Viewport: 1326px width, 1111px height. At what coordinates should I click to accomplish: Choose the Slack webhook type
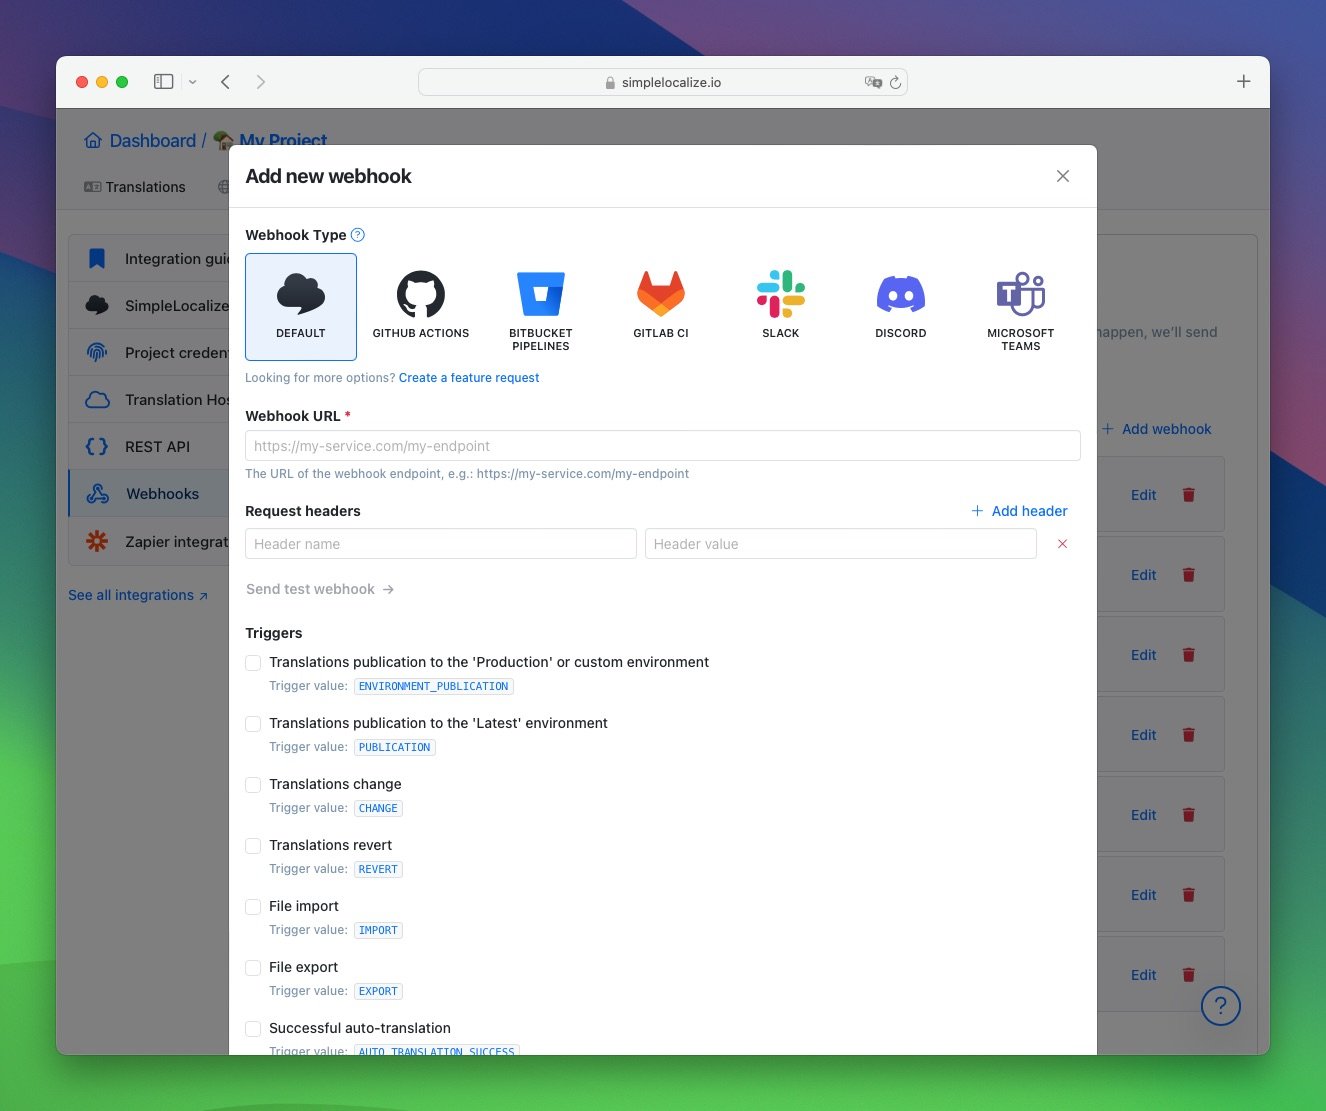pos(781,307)
